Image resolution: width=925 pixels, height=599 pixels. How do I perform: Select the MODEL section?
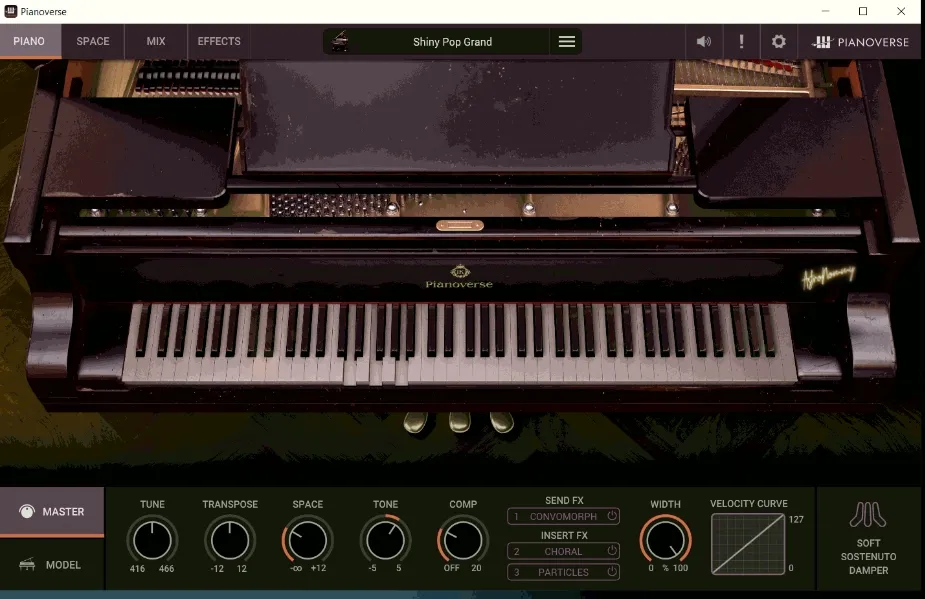pos(52,565)
